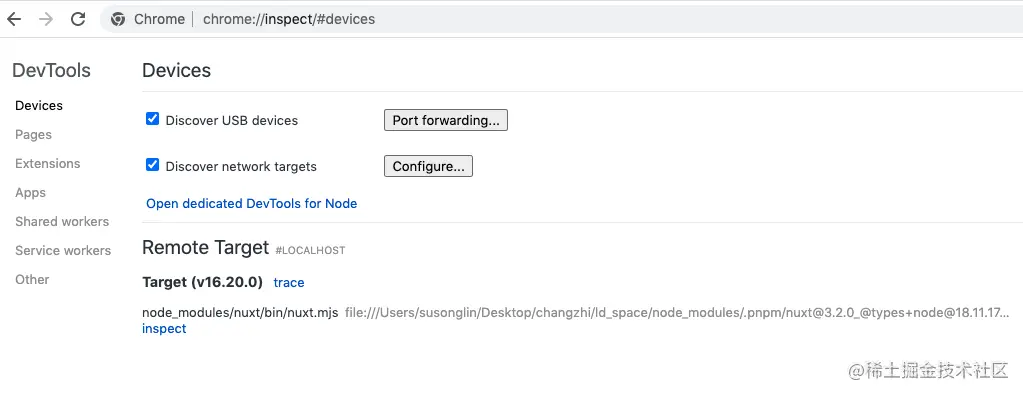This screenshot has width=1023, height=395.
Task: Uncheck Discover network targets checkbox
Action: point(153,165)
